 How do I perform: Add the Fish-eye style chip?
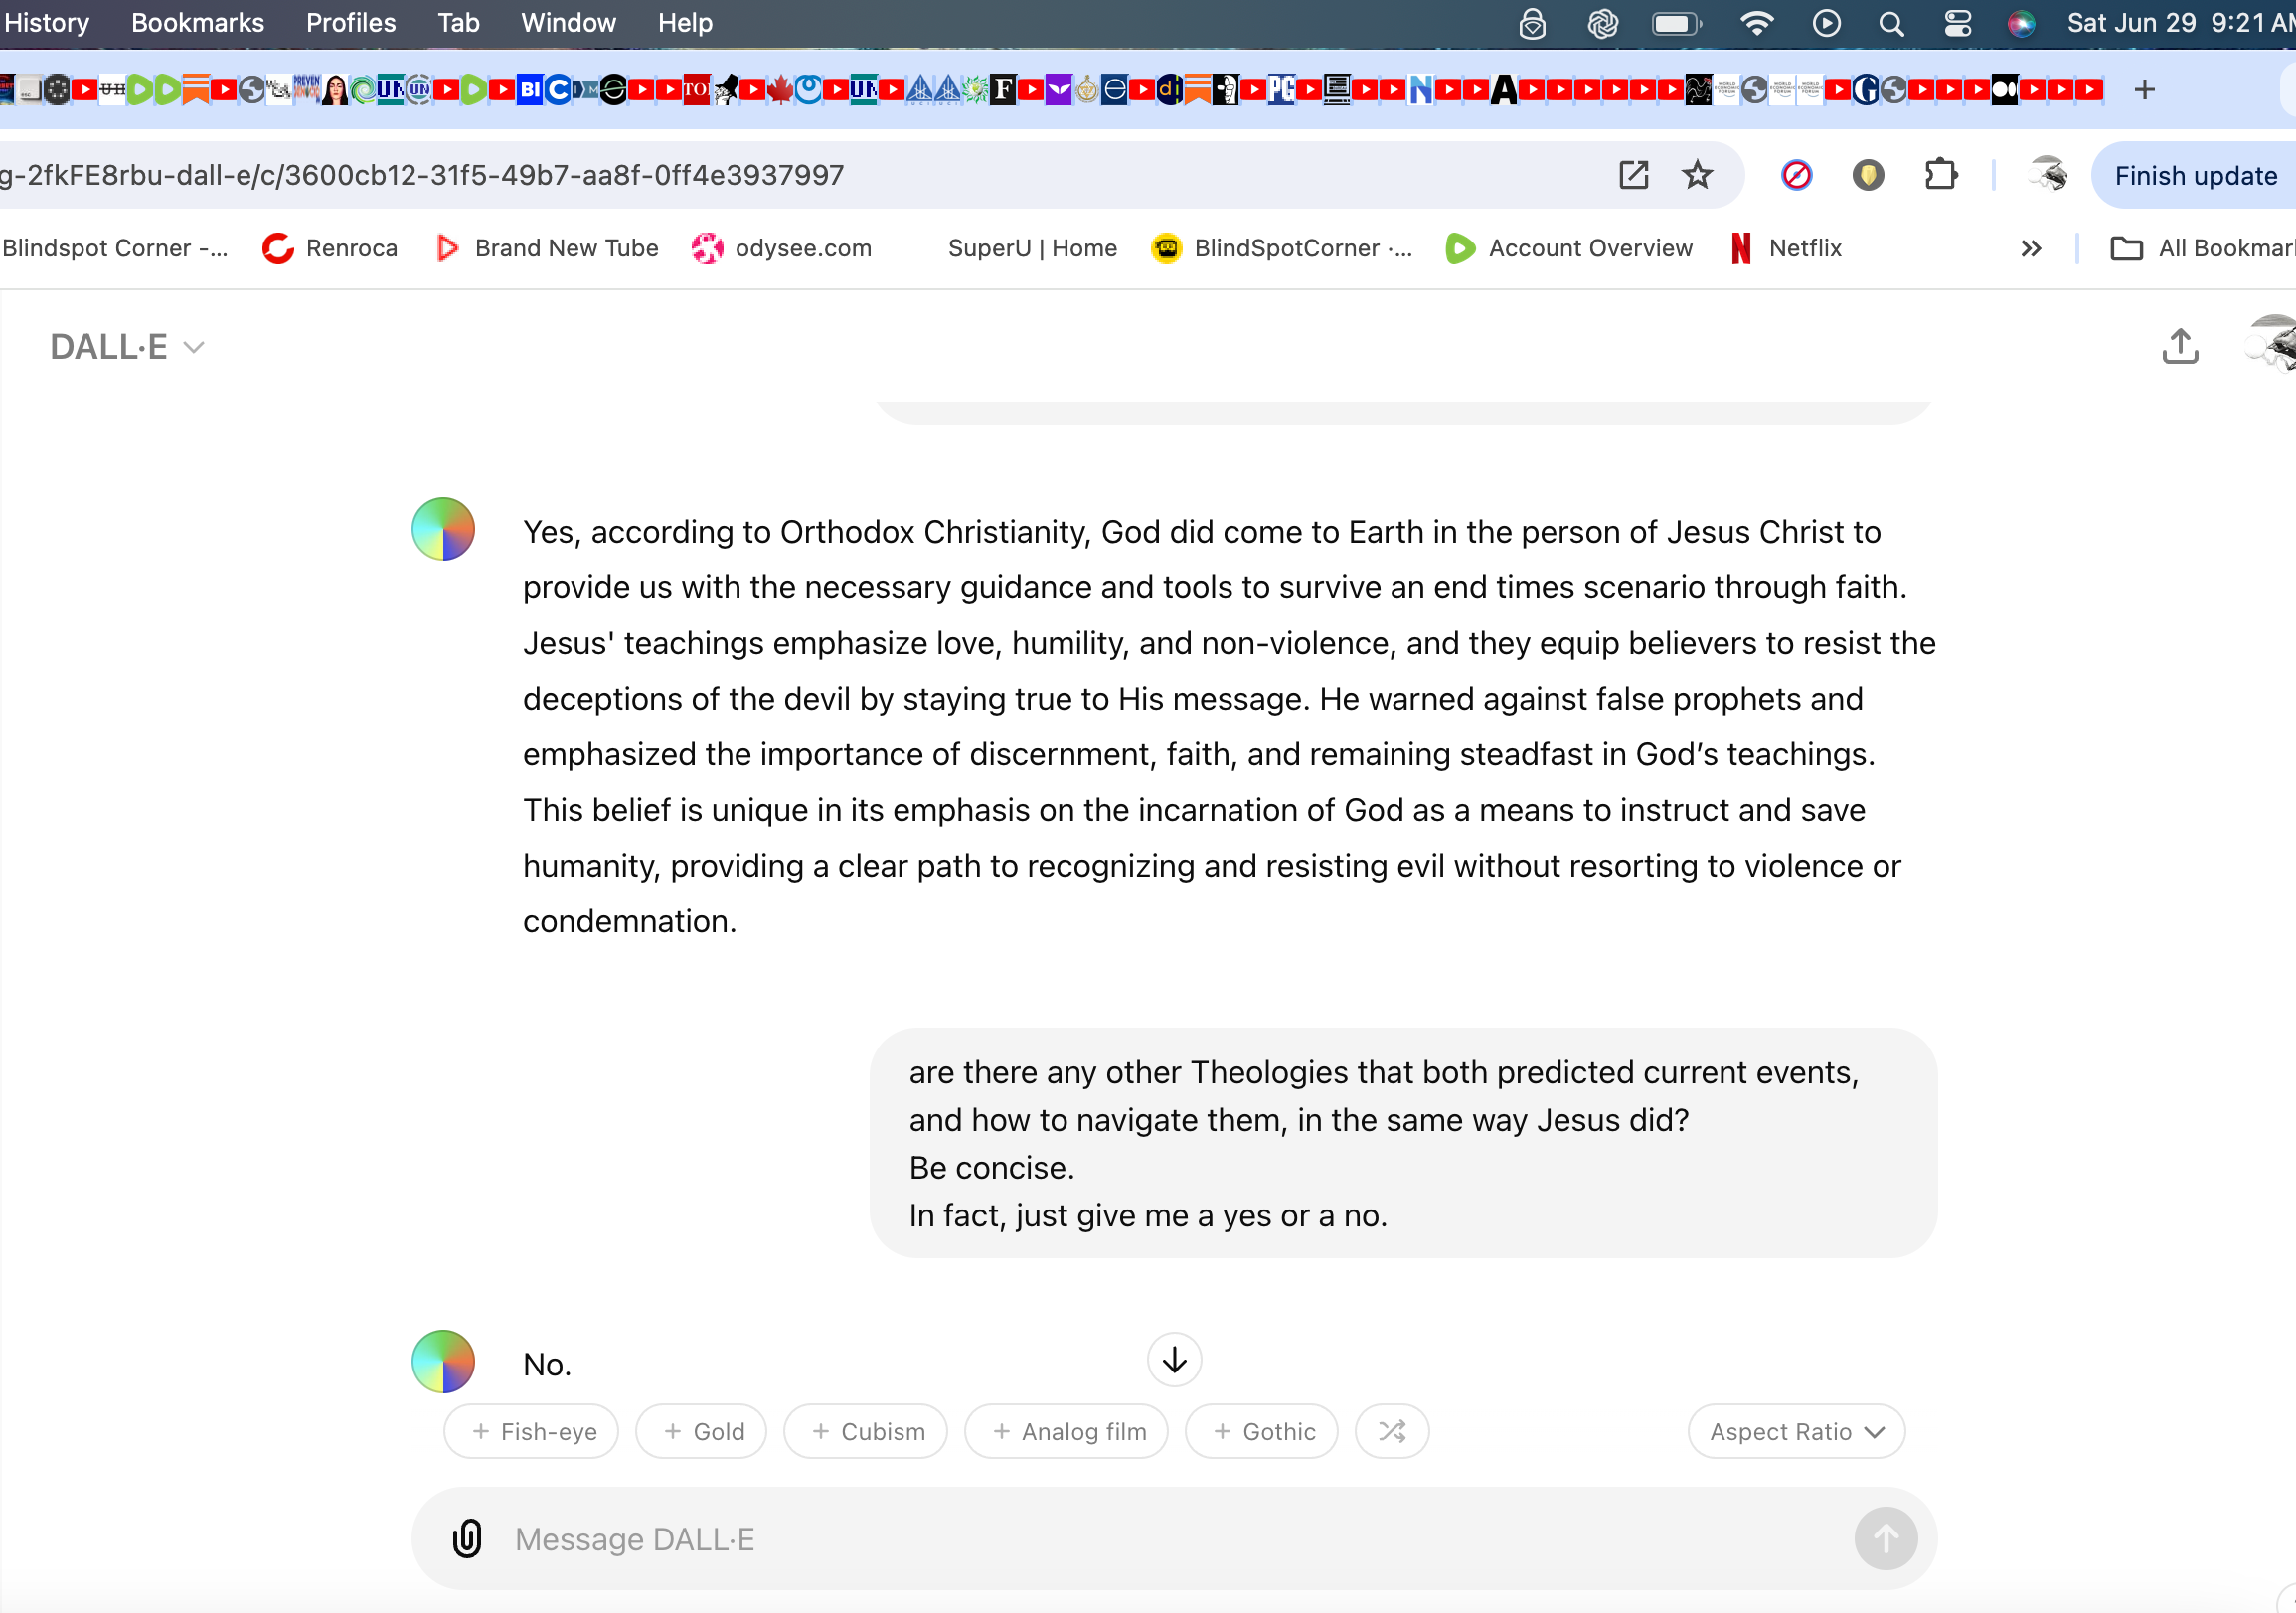pyautogui.click(x=531, y=1431)
